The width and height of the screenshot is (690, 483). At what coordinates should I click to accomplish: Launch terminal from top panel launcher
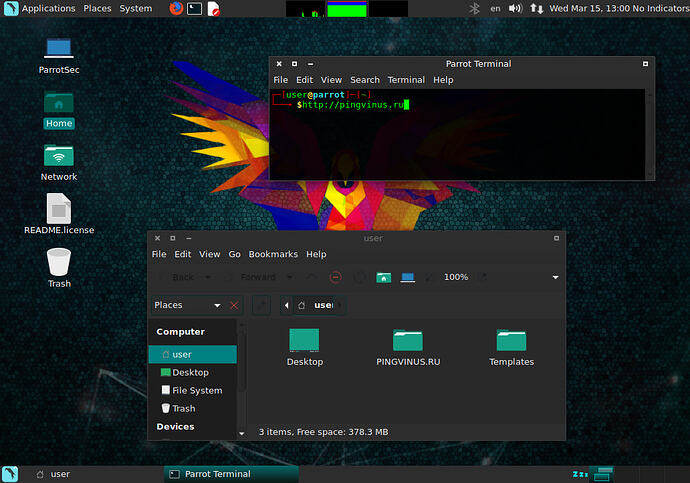click(x=195, y=8)
